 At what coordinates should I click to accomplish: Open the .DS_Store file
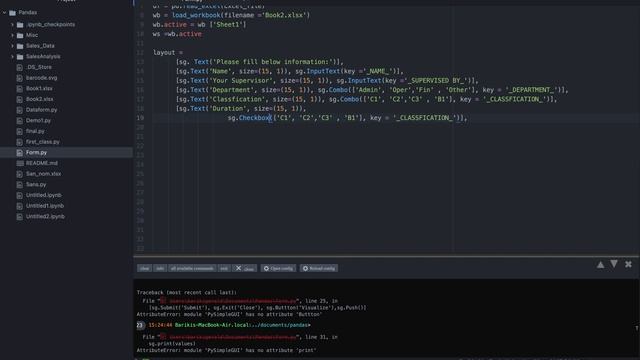(x=39, y=67)
